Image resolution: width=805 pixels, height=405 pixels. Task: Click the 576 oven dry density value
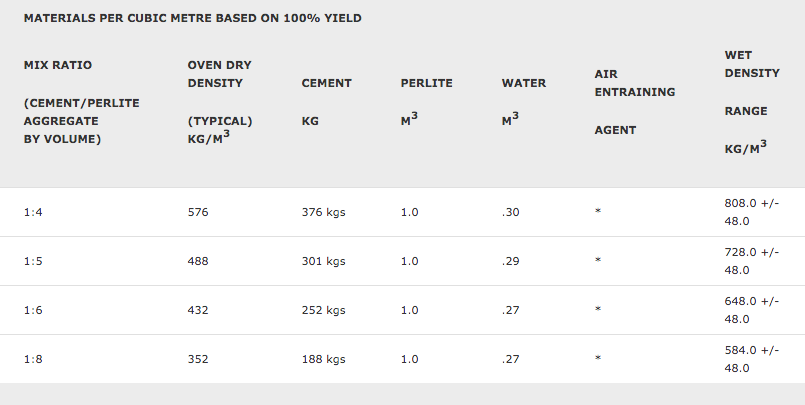point(198,212)
